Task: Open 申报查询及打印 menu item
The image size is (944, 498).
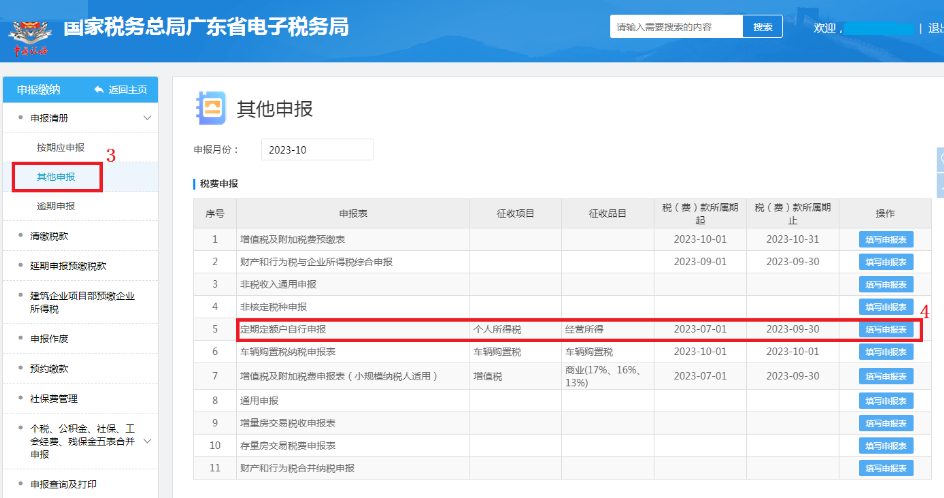Action: [63, 484]
